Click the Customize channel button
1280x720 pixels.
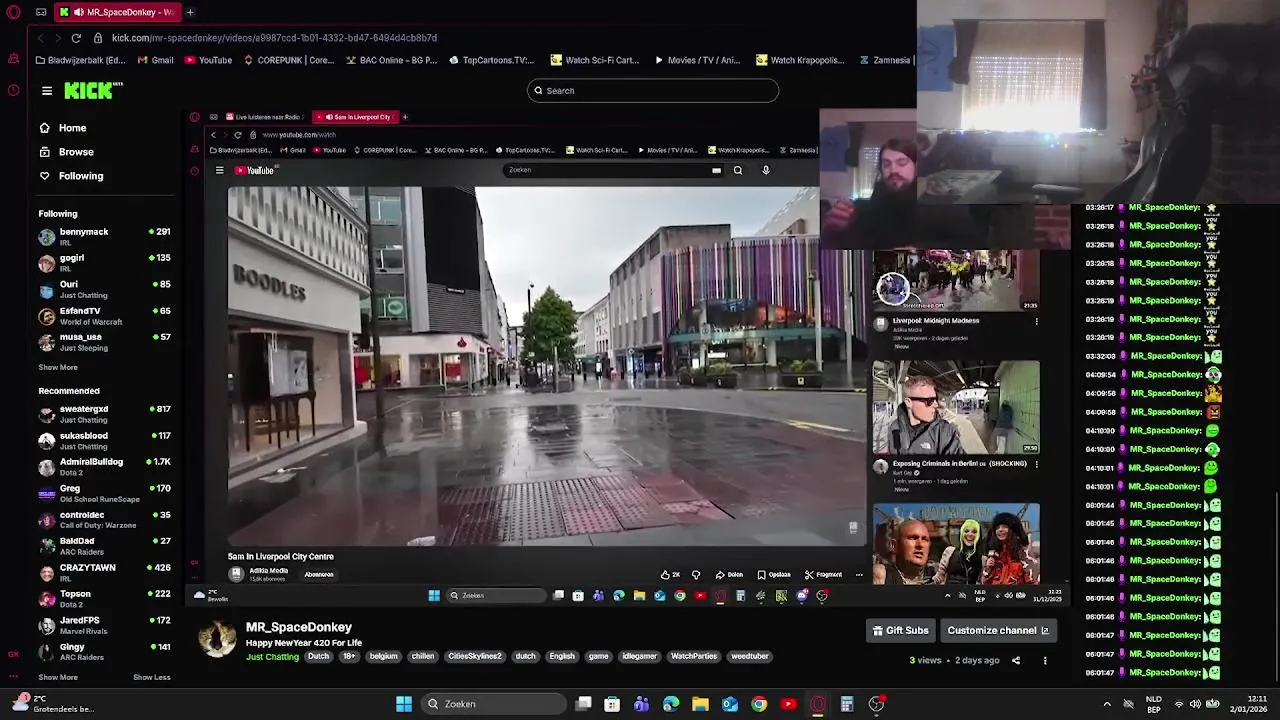click(x=998, y=630)
